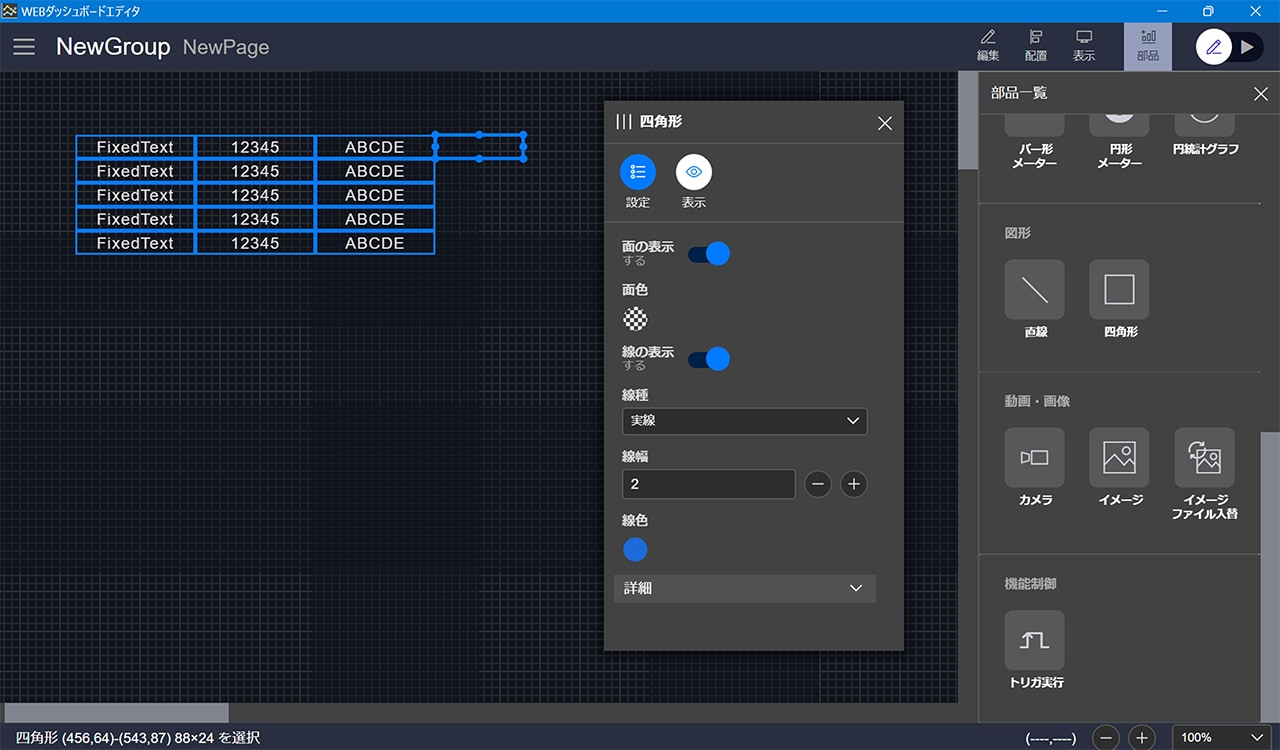
Task: Open the 100% zoom level dropdown
Action: (x=1222, y=738)
